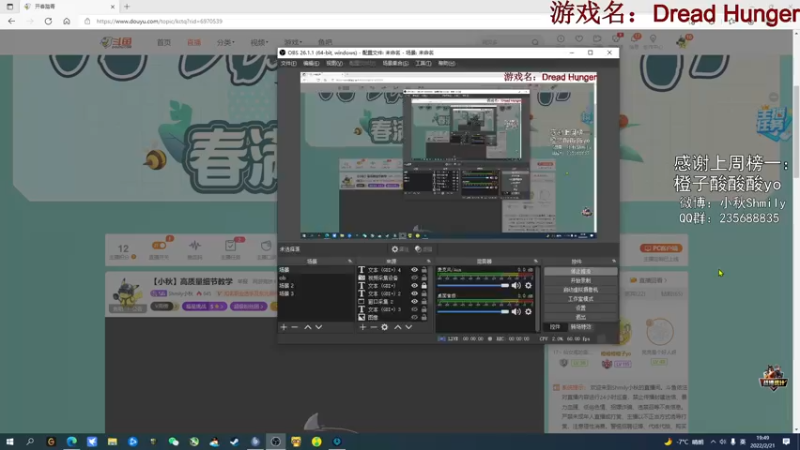Viewport: 800px width, 450px height.
Task: Open 麦克风/Aux audio settings gear
Action: [529, 286]
